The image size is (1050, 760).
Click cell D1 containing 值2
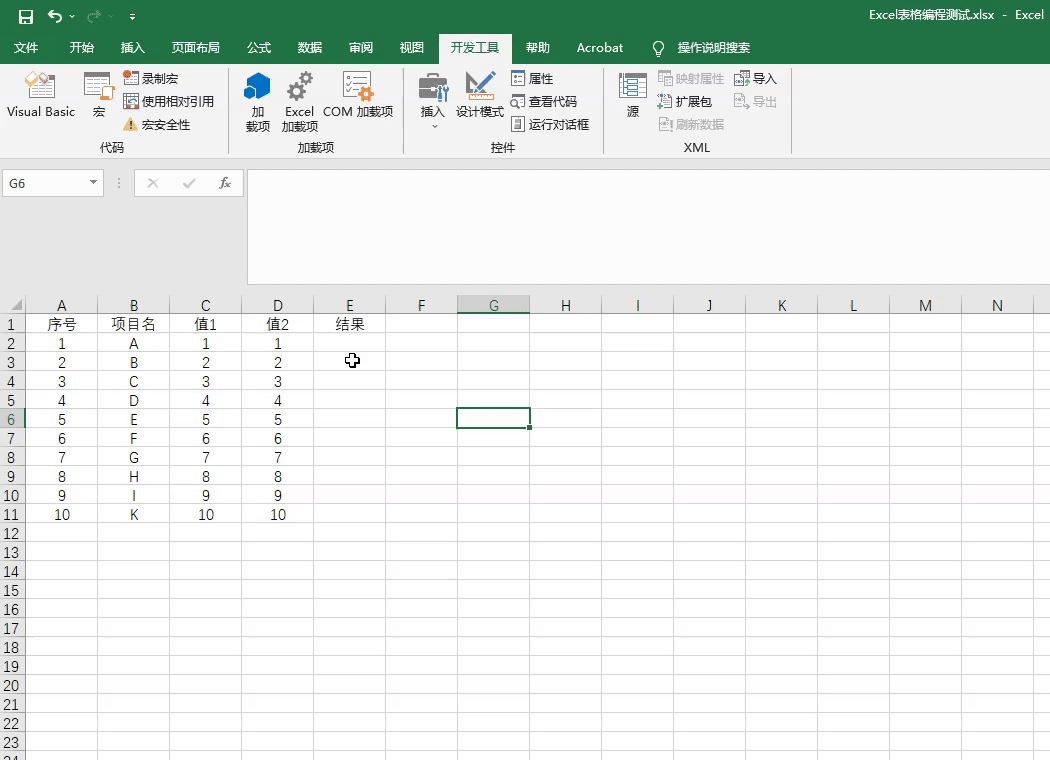(277, 325)
